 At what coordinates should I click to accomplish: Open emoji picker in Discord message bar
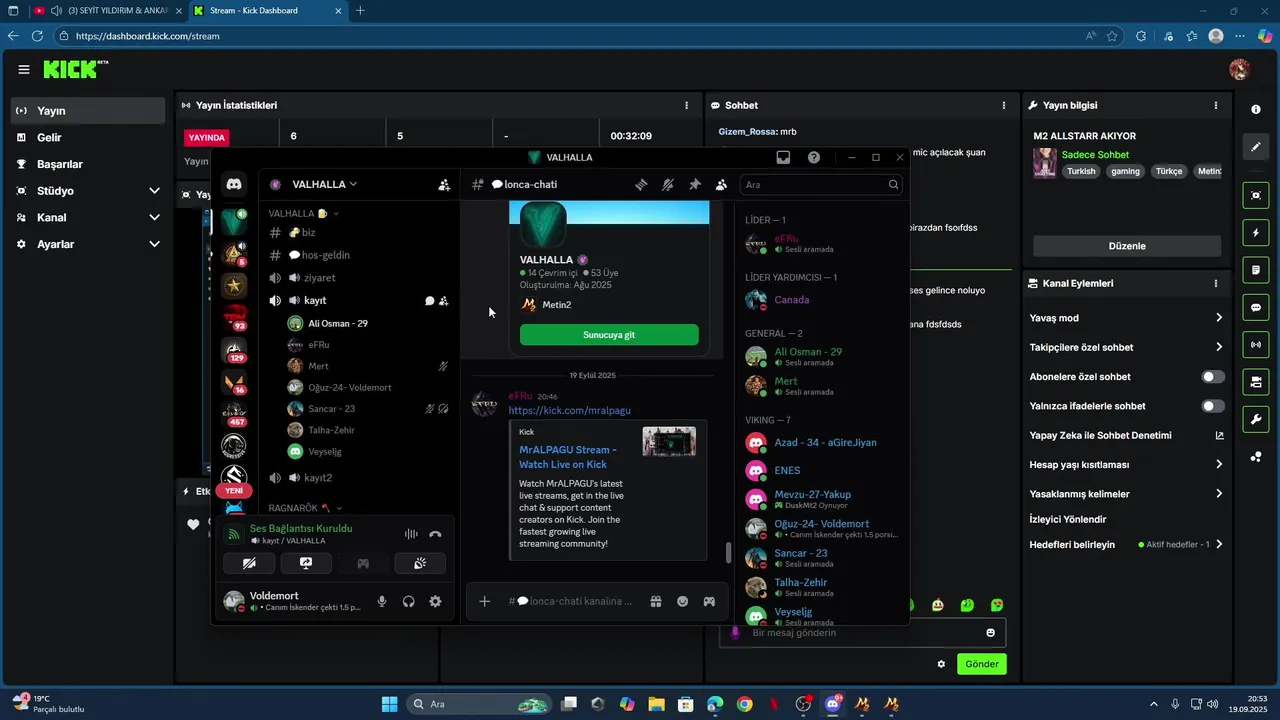coord(682,601)
